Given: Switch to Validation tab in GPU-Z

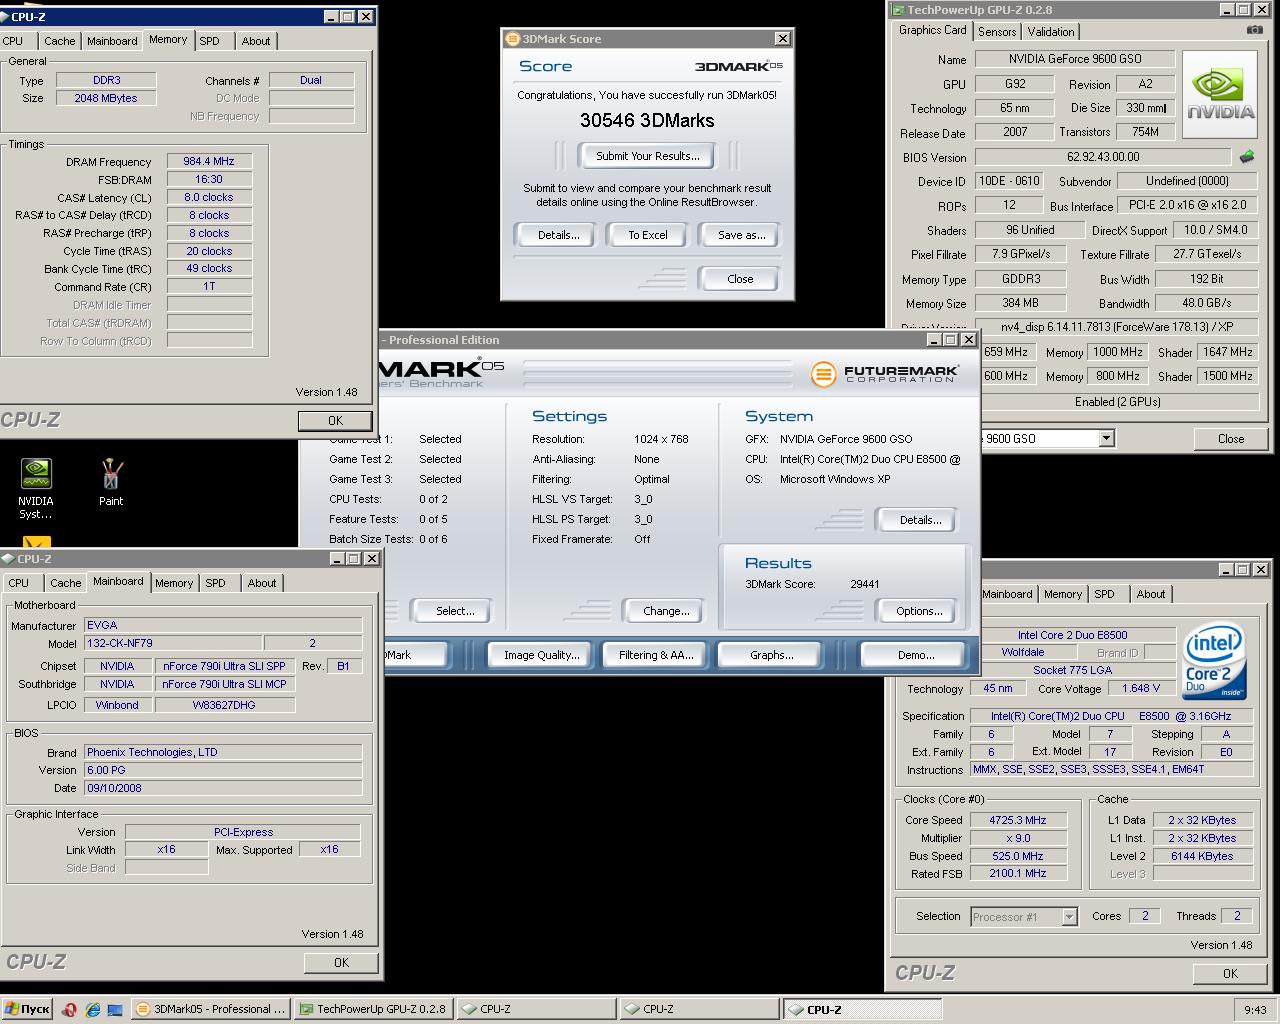Looking at the screenshot, I should 1051,32.
